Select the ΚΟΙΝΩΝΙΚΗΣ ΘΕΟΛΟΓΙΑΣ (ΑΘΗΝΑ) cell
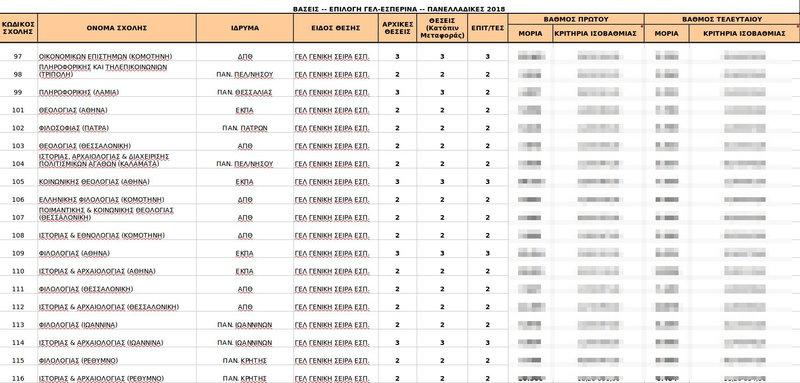 117,182
